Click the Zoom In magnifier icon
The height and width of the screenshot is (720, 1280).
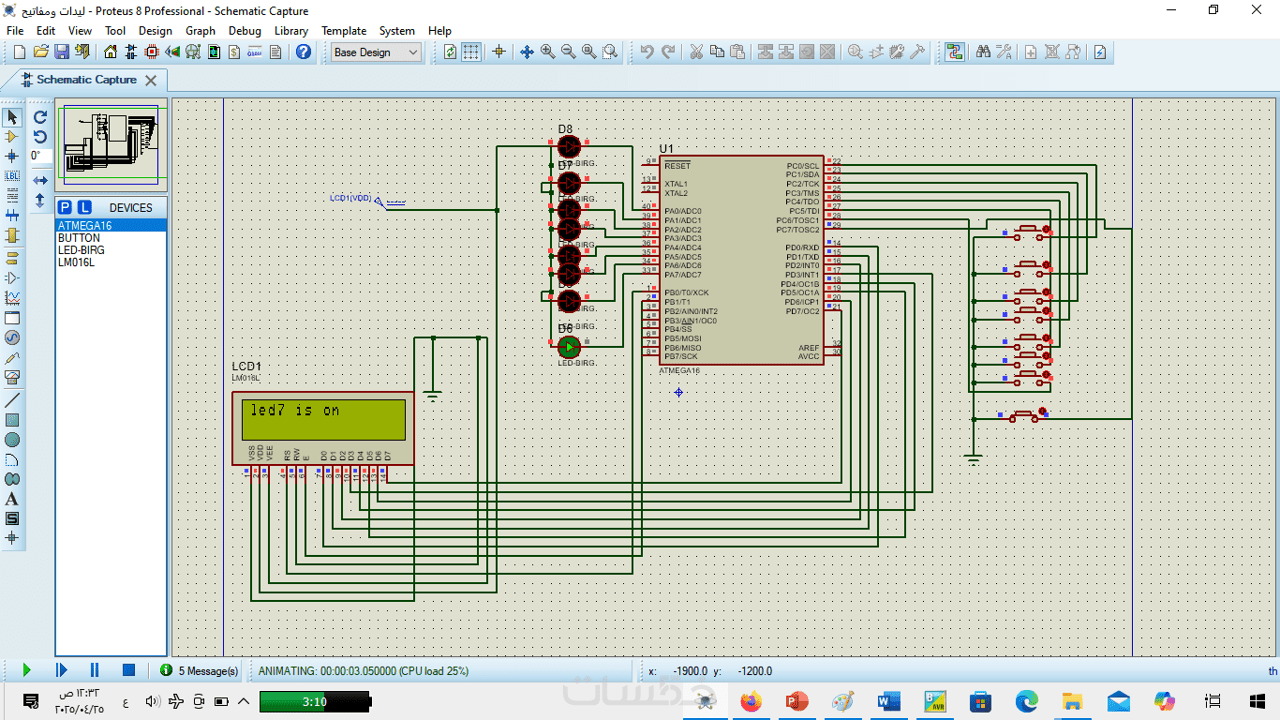tap(548, 52)
